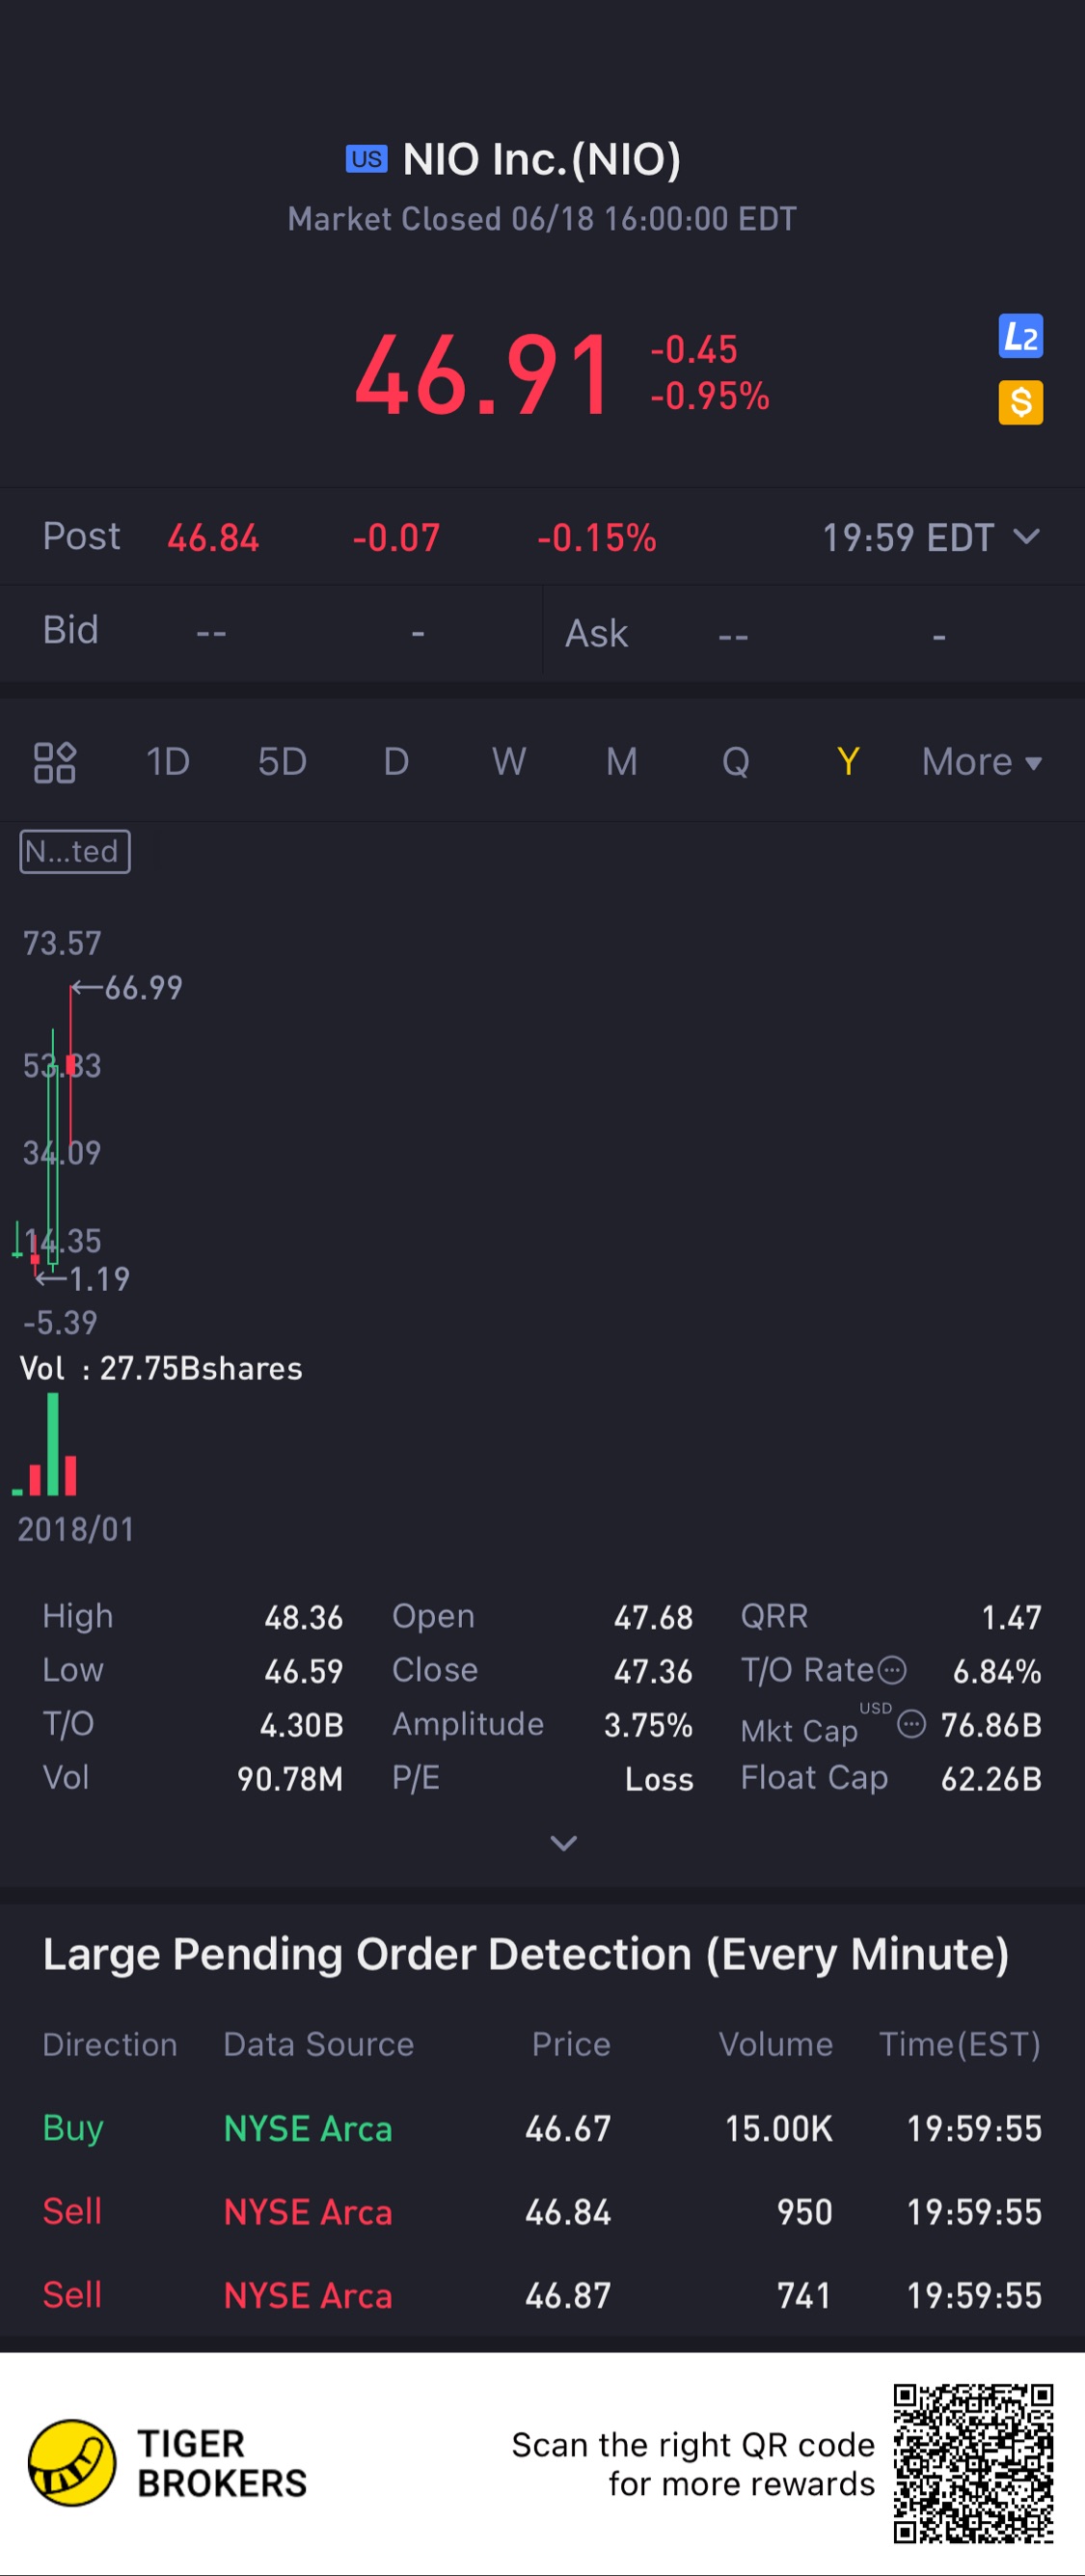The width and height of the screenshot is (1085, 2576).
Task: Open the chart layout grid icon
Action: pyautogui.click(x=55, y=762)
